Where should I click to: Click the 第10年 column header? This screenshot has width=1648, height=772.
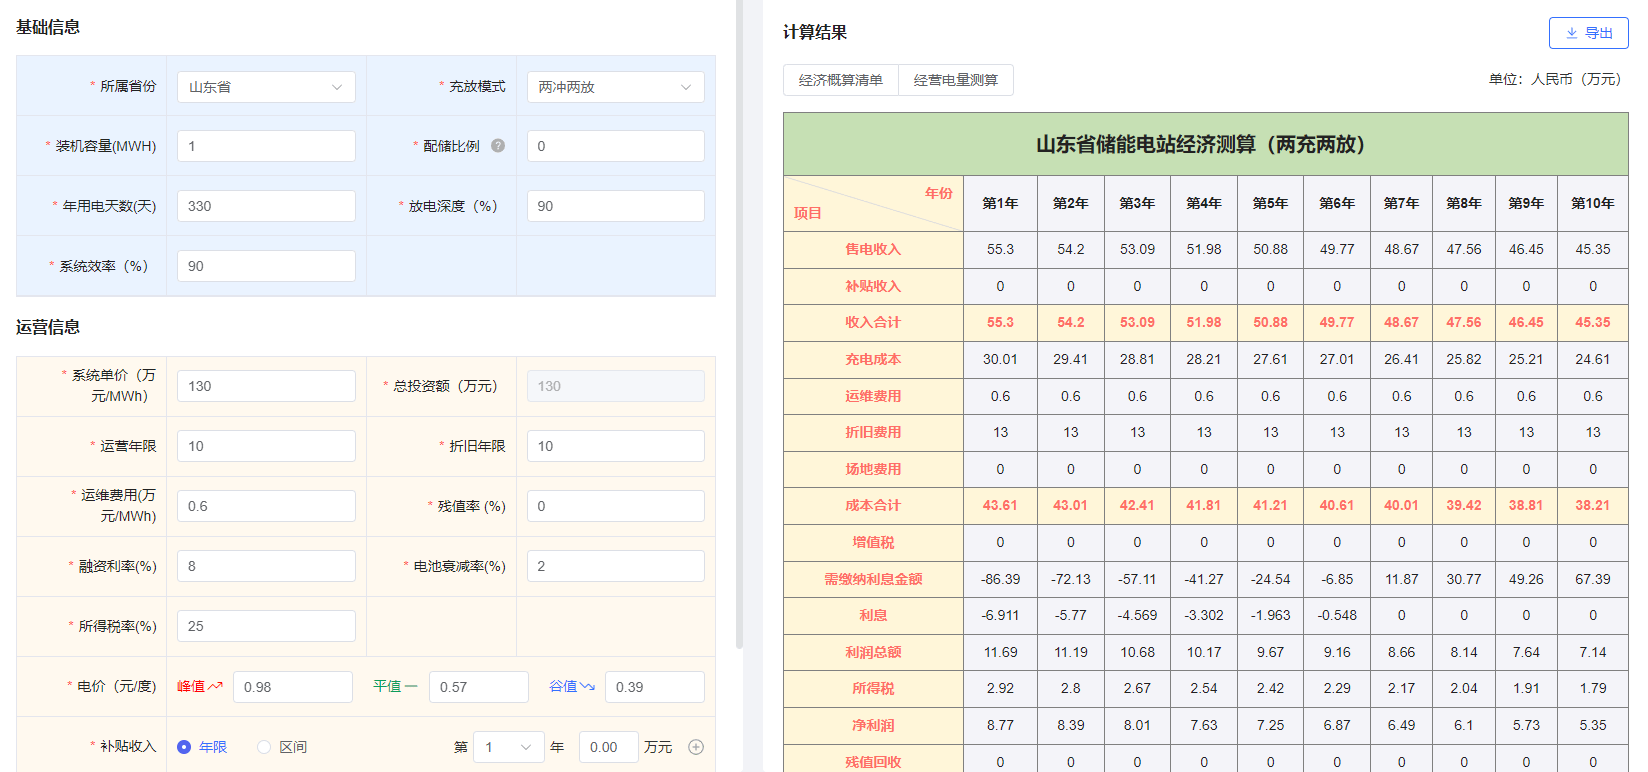tap(1593, 203)
